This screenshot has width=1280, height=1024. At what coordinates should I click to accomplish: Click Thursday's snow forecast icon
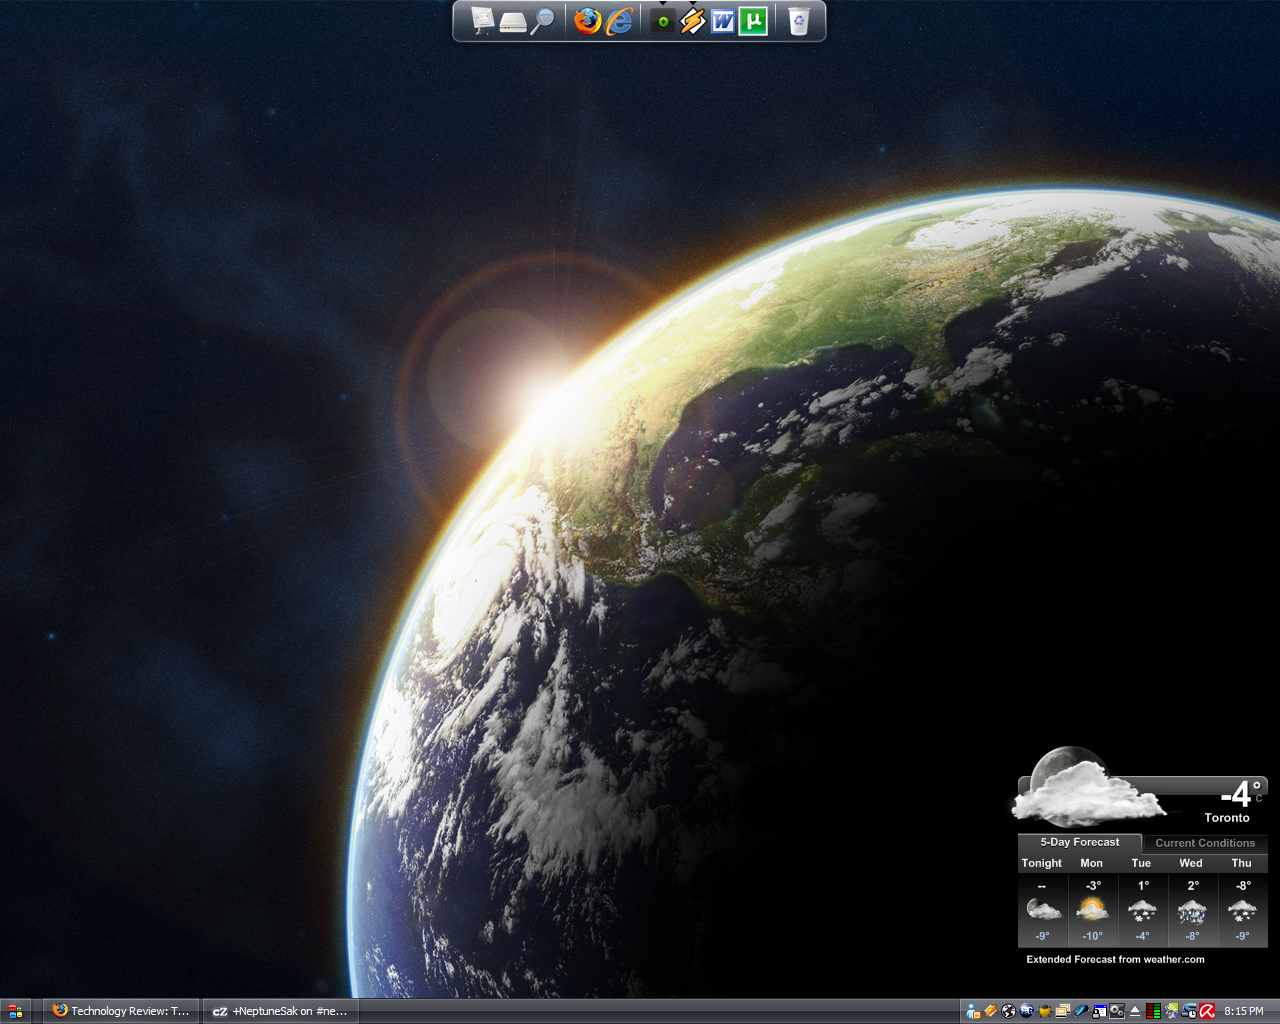click(1242, 910)
